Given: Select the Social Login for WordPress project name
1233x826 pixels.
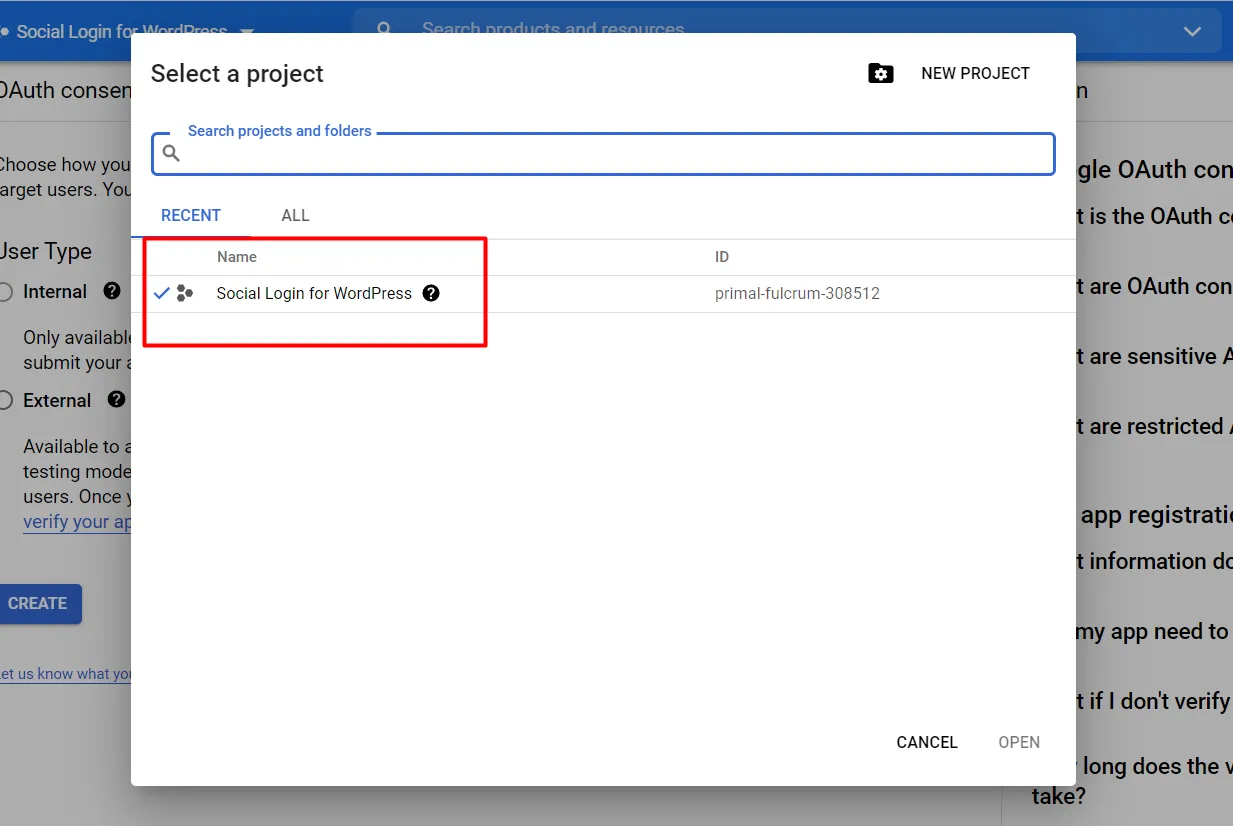Looking at the screenshot, I should 314,293.
